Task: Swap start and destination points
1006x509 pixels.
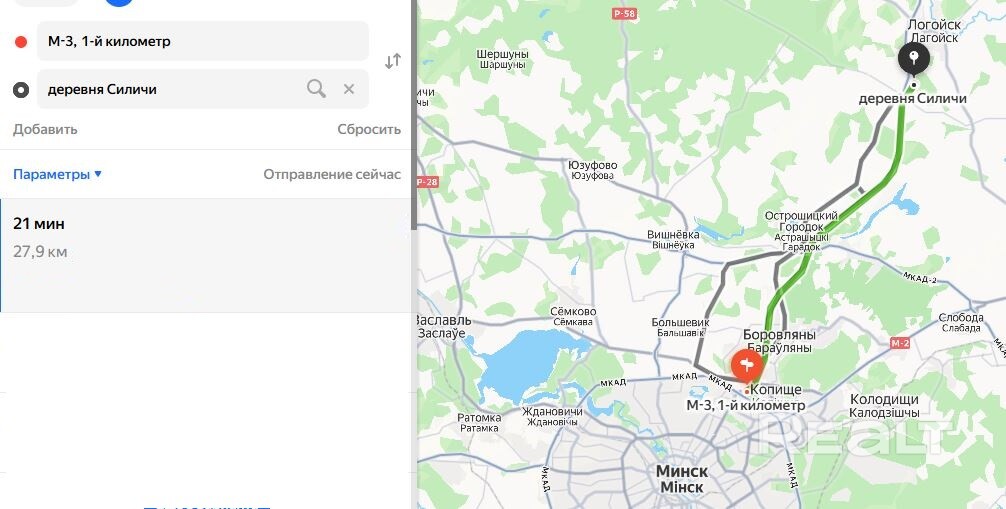Action: click(393, 61)
